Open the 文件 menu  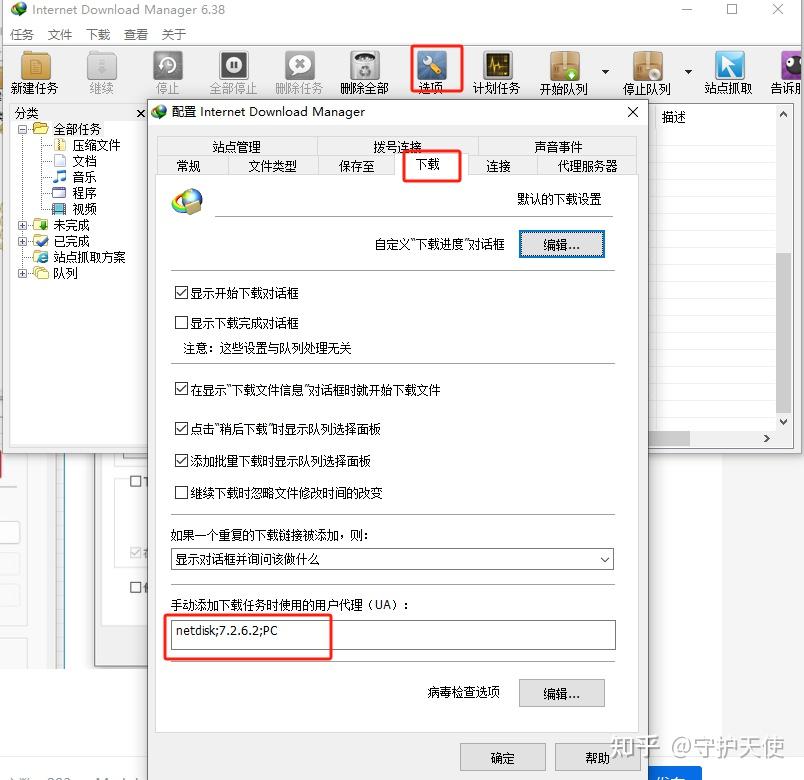59,34
